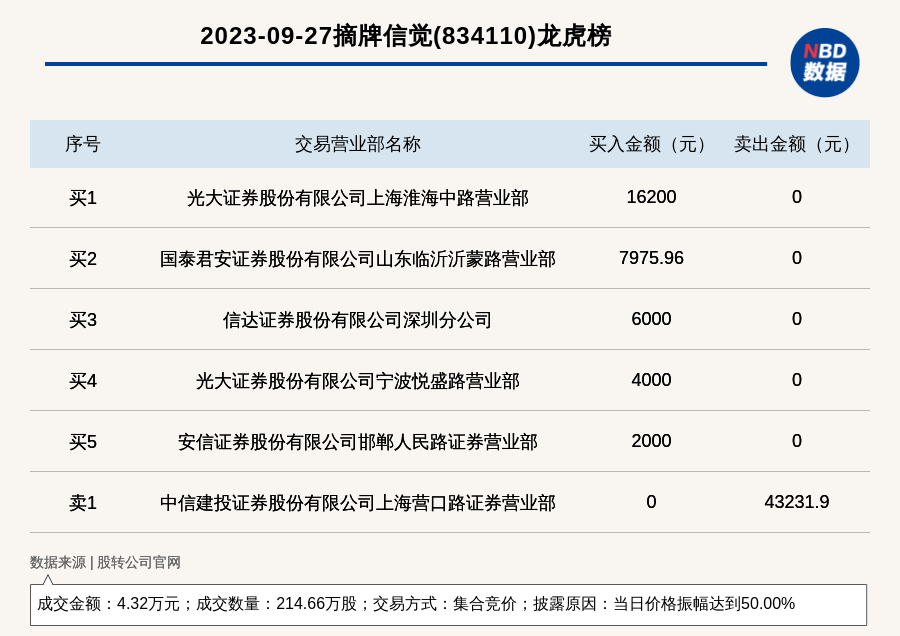Click the 成交金额：4.32万元 summary box
Image resolution: width=900 pixels, height=636 pixels.
click(448, 604)
